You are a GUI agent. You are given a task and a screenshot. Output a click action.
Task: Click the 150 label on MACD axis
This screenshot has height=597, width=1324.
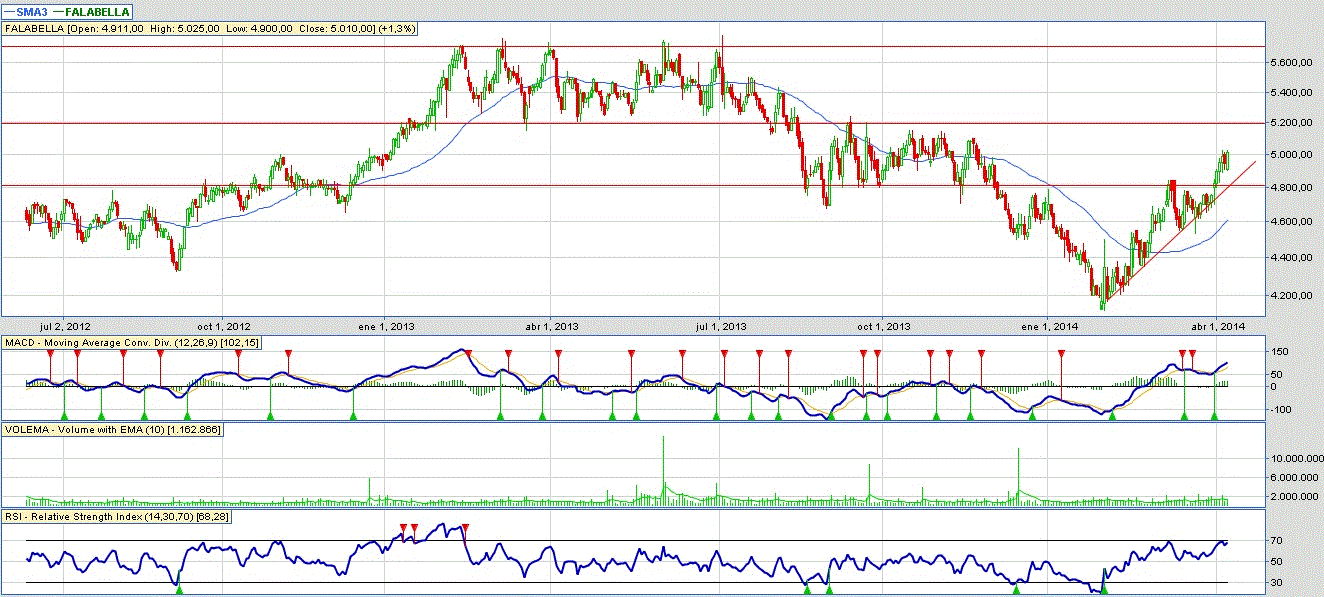(x=1280, y=351)
